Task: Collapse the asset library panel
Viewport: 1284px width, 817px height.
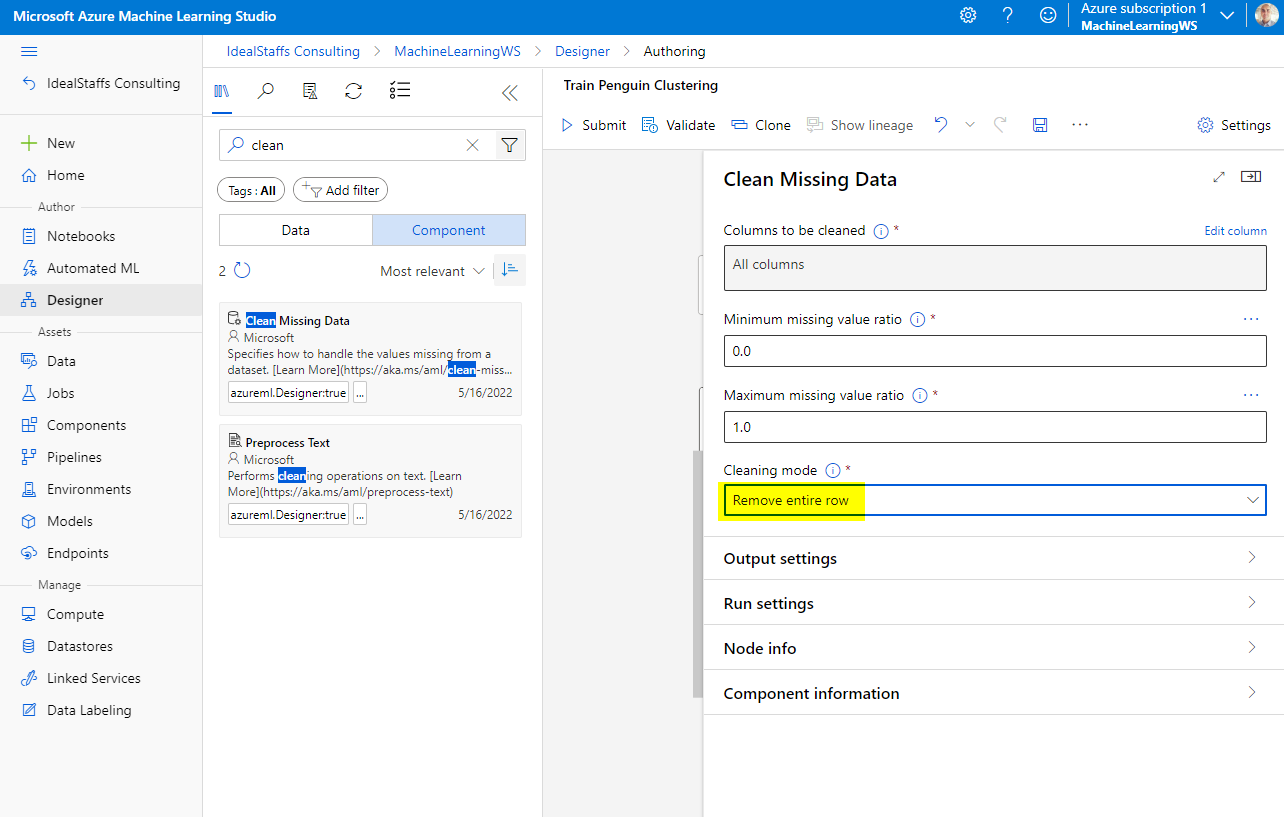Action: point(510,93)
